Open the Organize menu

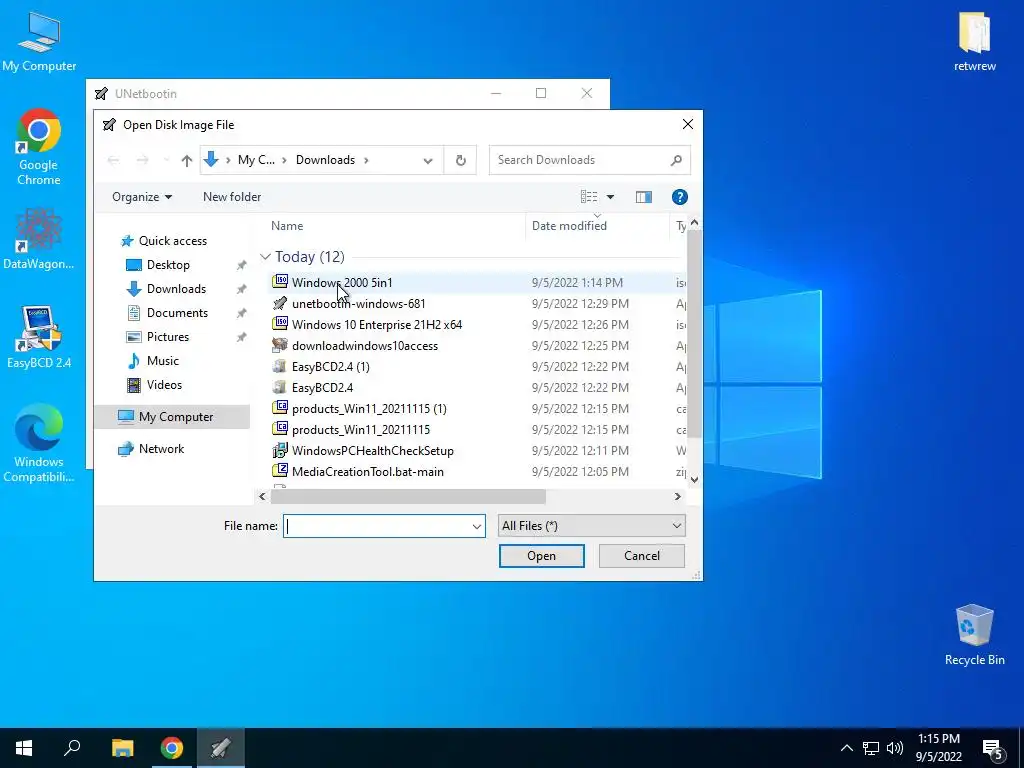pos(142,197)
